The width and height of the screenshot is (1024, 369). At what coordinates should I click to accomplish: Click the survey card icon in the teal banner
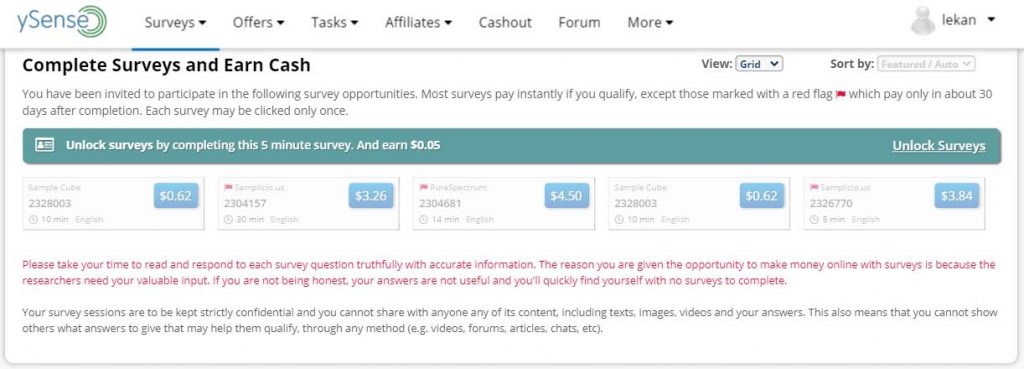point(44,145)
